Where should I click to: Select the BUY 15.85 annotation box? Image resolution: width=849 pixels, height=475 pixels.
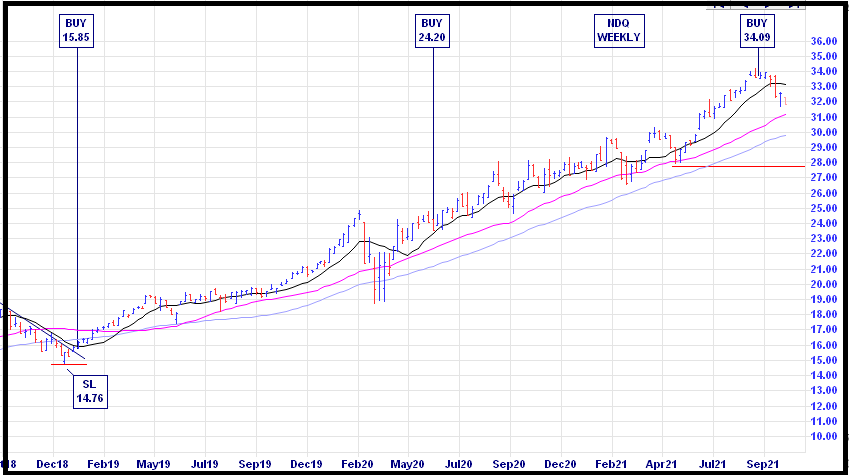tap(76, 31)
